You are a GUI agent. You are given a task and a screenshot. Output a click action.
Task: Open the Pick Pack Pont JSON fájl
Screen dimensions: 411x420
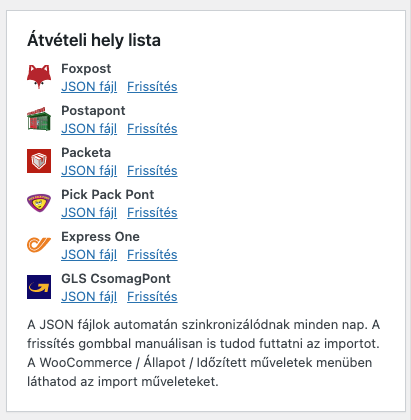tap(89, 213)
